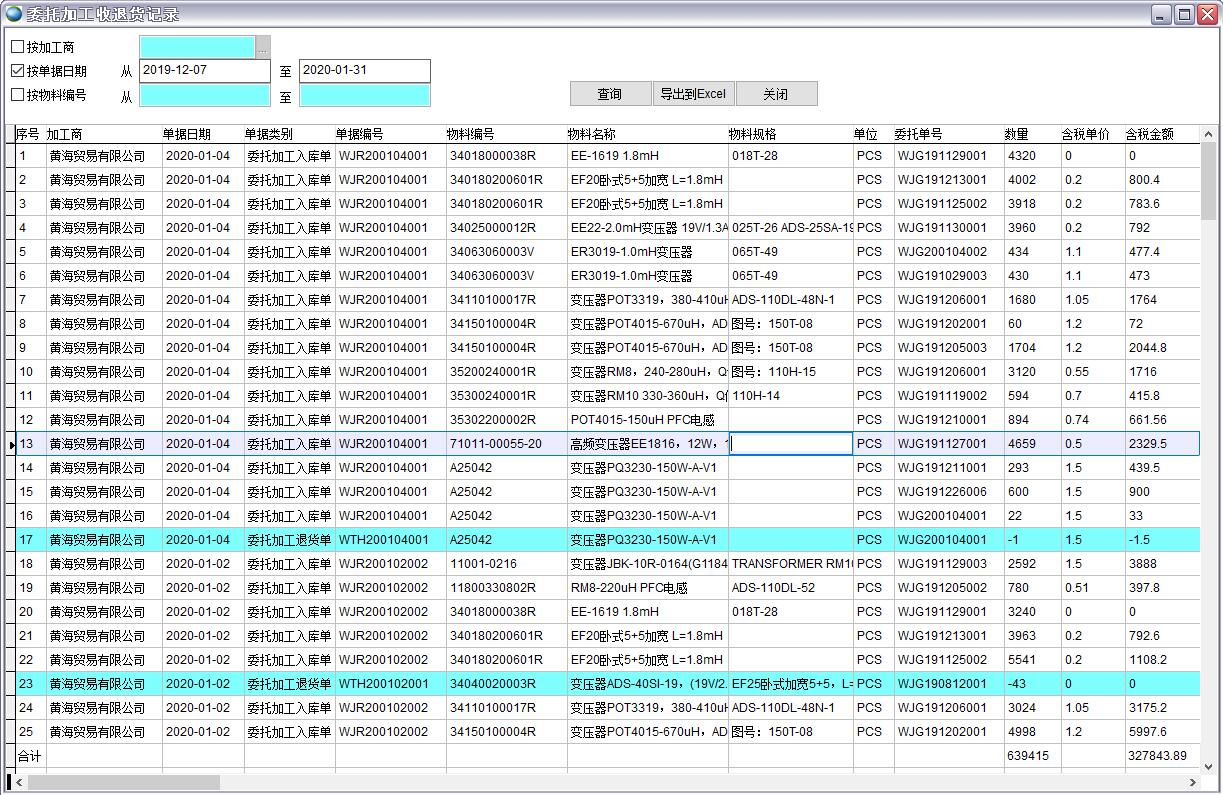Enable the 按物料编号 filter checkbox
The image size is (1223, 795).
pos(16,95)
